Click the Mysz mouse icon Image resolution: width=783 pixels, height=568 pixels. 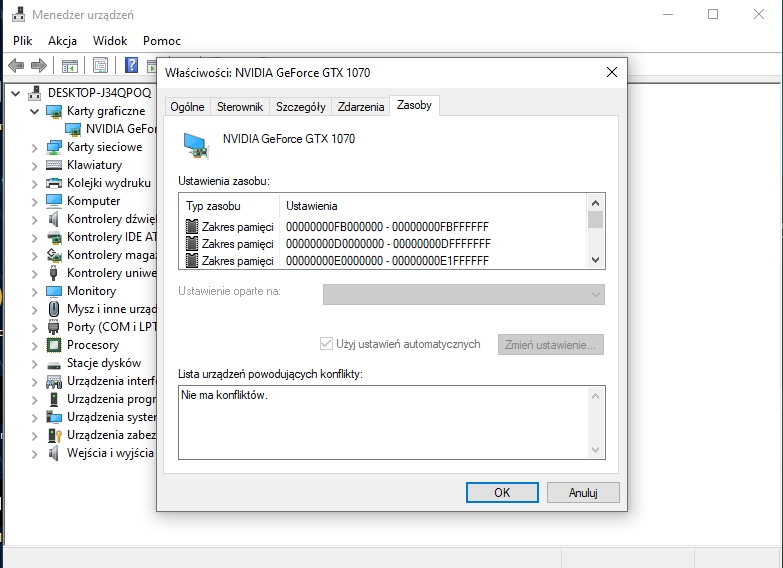(x=53, y=309)
